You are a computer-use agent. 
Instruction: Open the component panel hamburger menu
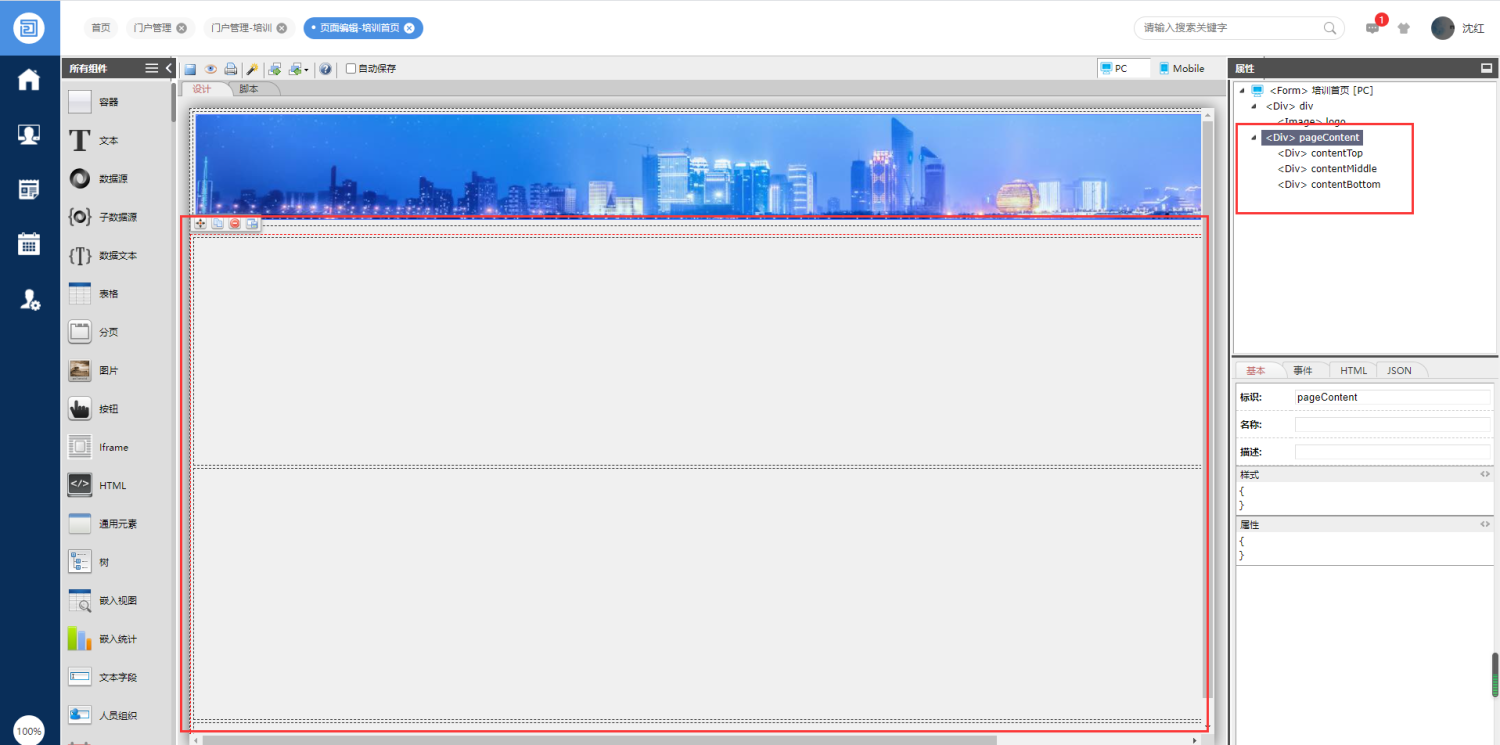click(x=152, y=68)
